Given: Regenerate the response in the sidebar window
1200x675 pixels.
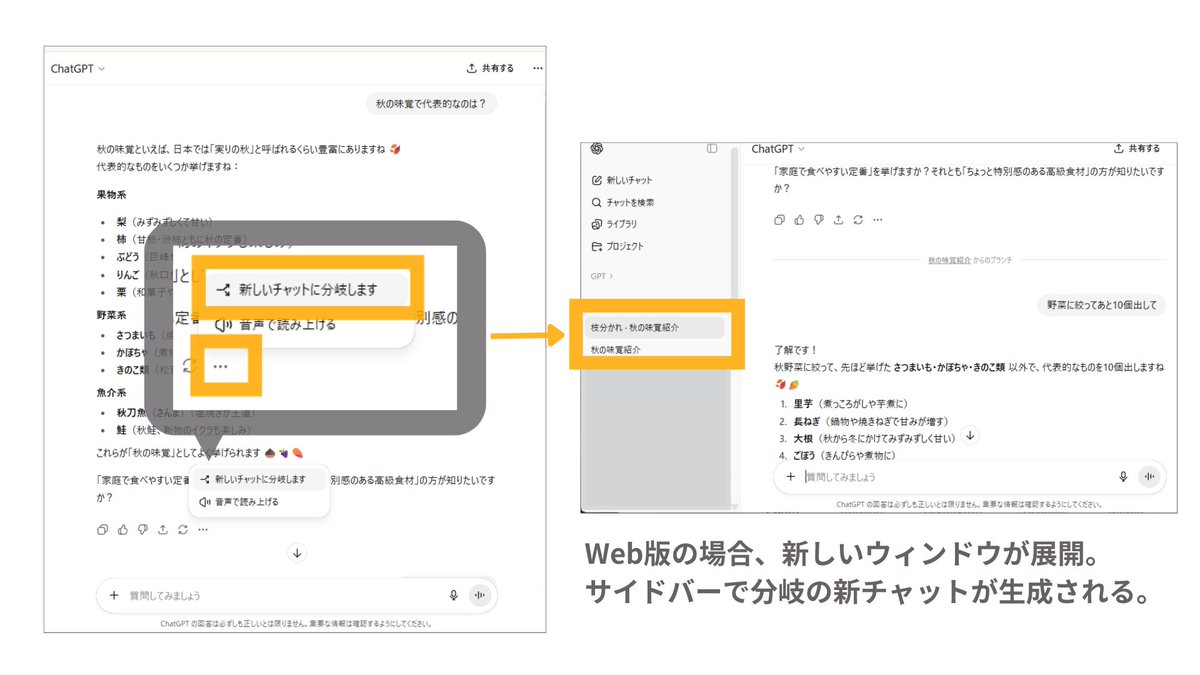Looking at the screenshot, I should pos(858,219).
